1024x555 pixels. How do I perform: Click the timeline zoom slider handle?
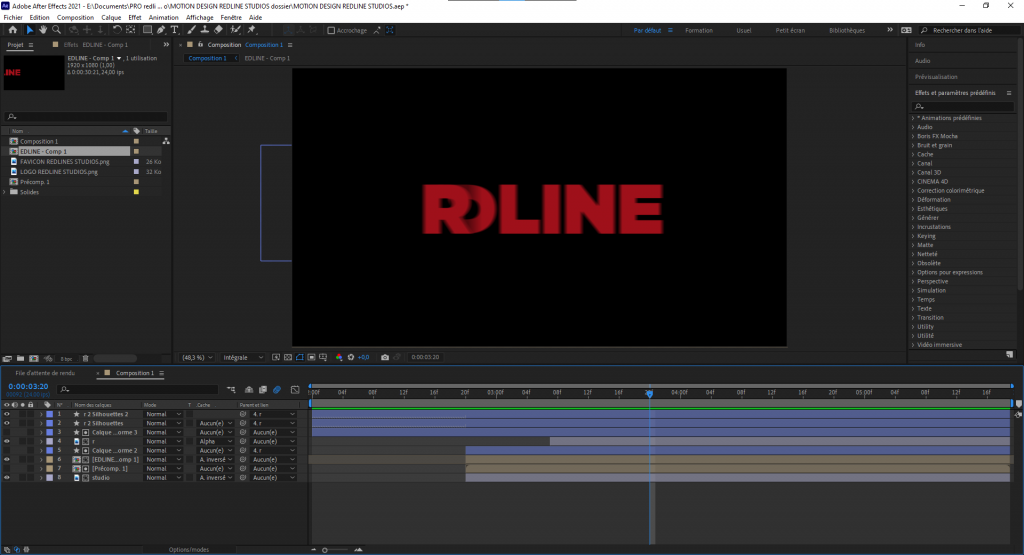[x=325, y=550]
